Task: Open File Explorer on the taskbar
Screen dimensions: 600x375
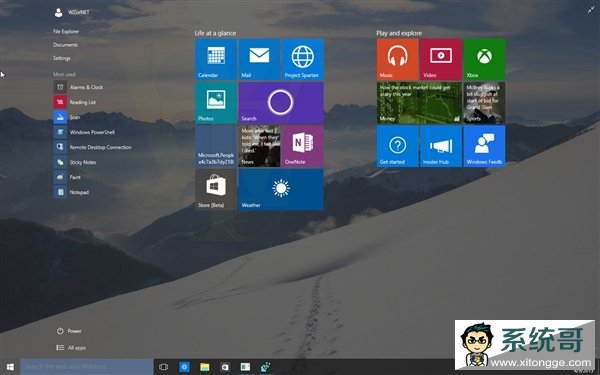Action: coord(205,367)
